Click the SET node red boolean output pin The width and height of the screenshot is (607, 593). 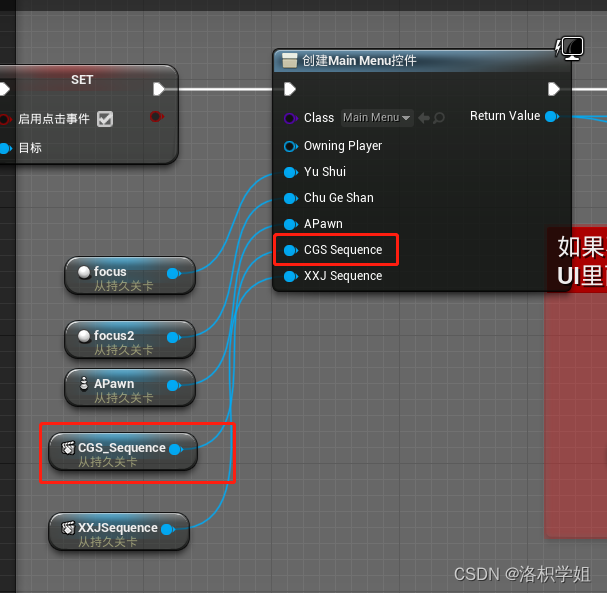(156, 116)
